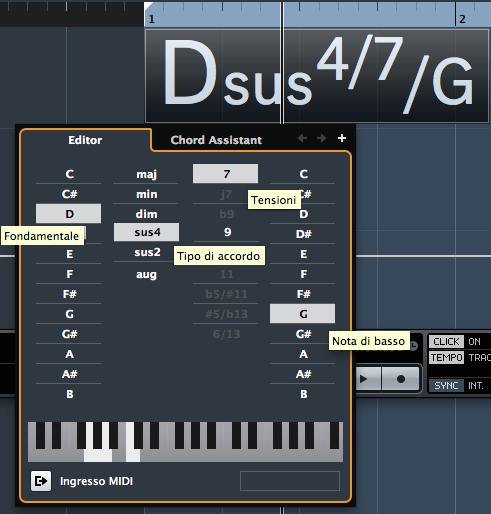Select highlighted root note D
Screen dimensions: 491x514
[69, 214]
